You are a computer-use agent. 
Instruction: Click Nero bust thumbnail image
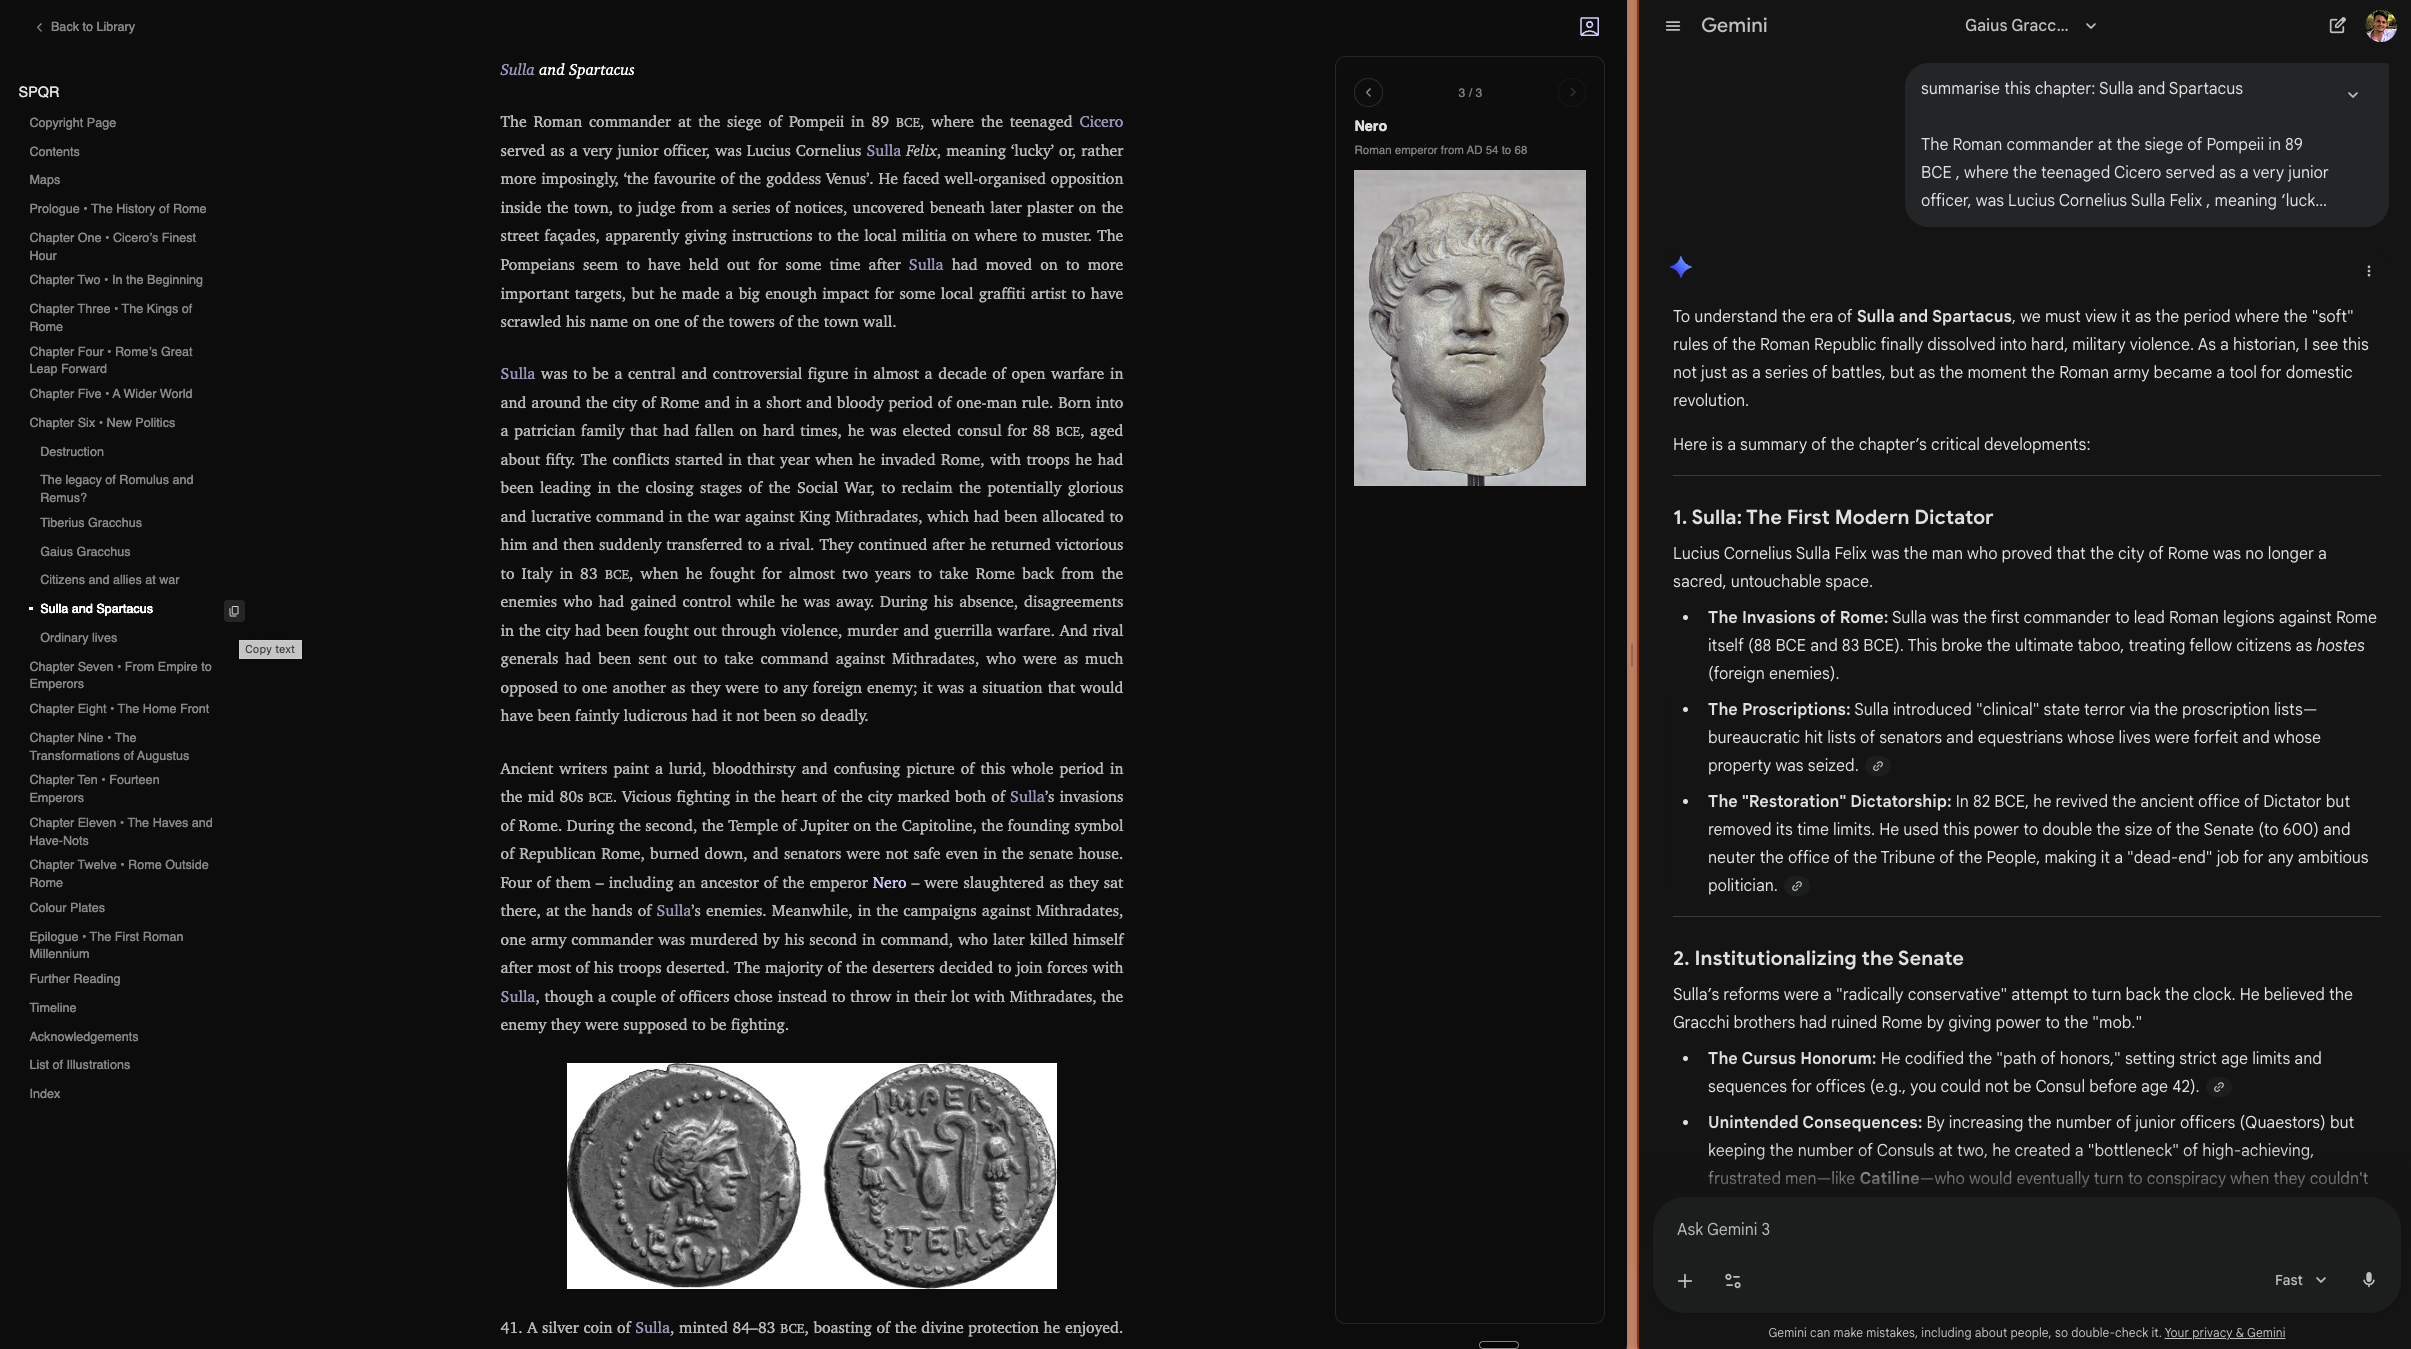pyautogui.click(x=1469, y=328)
